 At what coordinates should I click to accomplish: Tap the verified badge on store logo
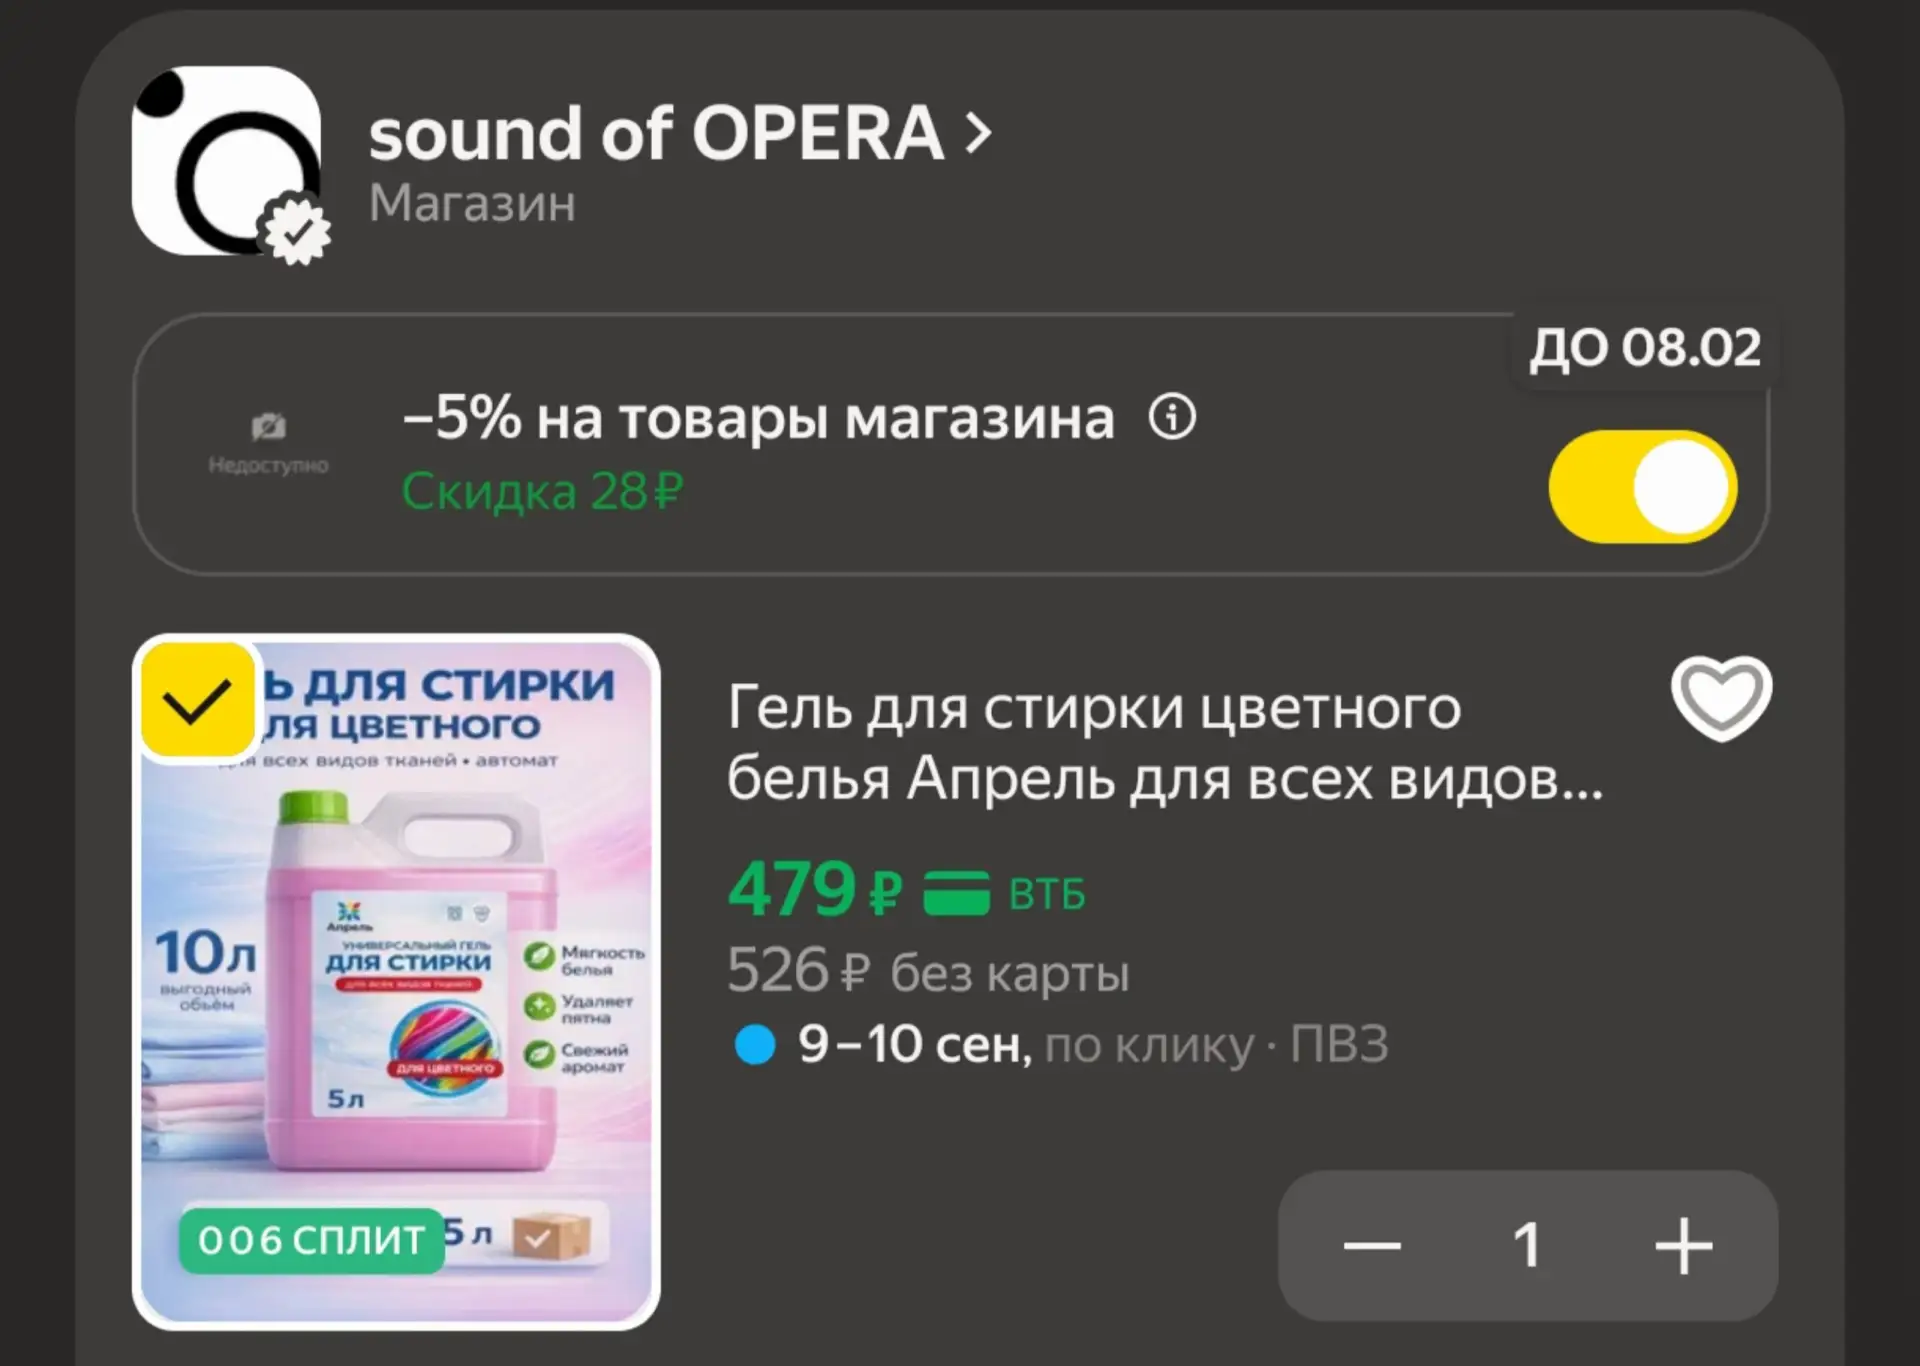tap(297, 232)
